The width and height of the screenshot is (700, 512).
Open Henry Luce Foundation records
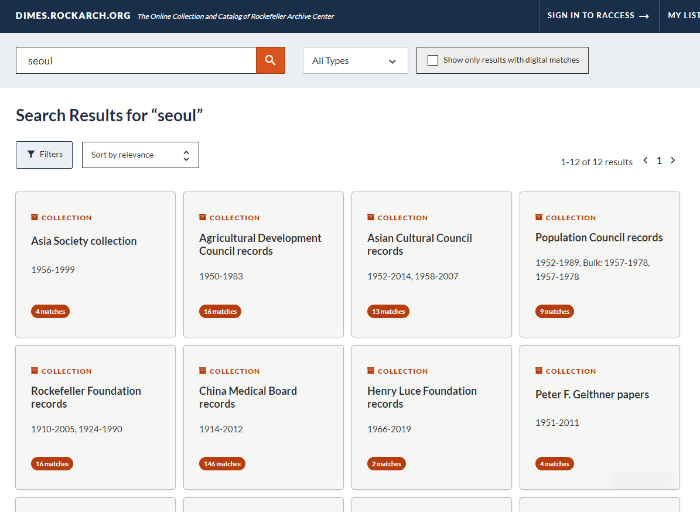422,397
